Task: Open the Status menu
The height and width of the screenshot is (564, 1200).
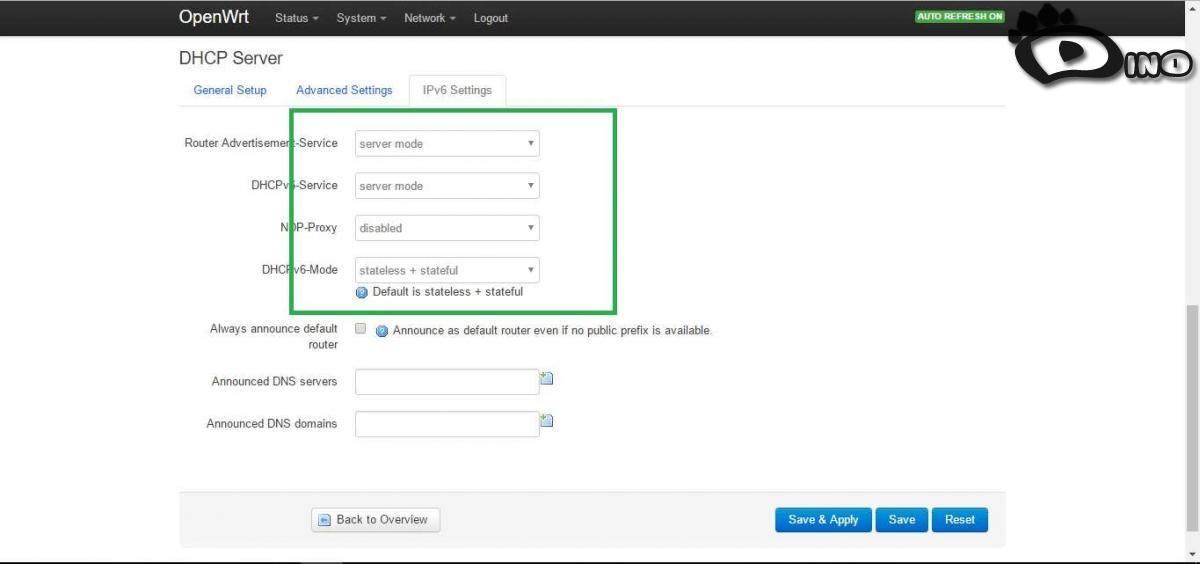Action: coord(297,18)
